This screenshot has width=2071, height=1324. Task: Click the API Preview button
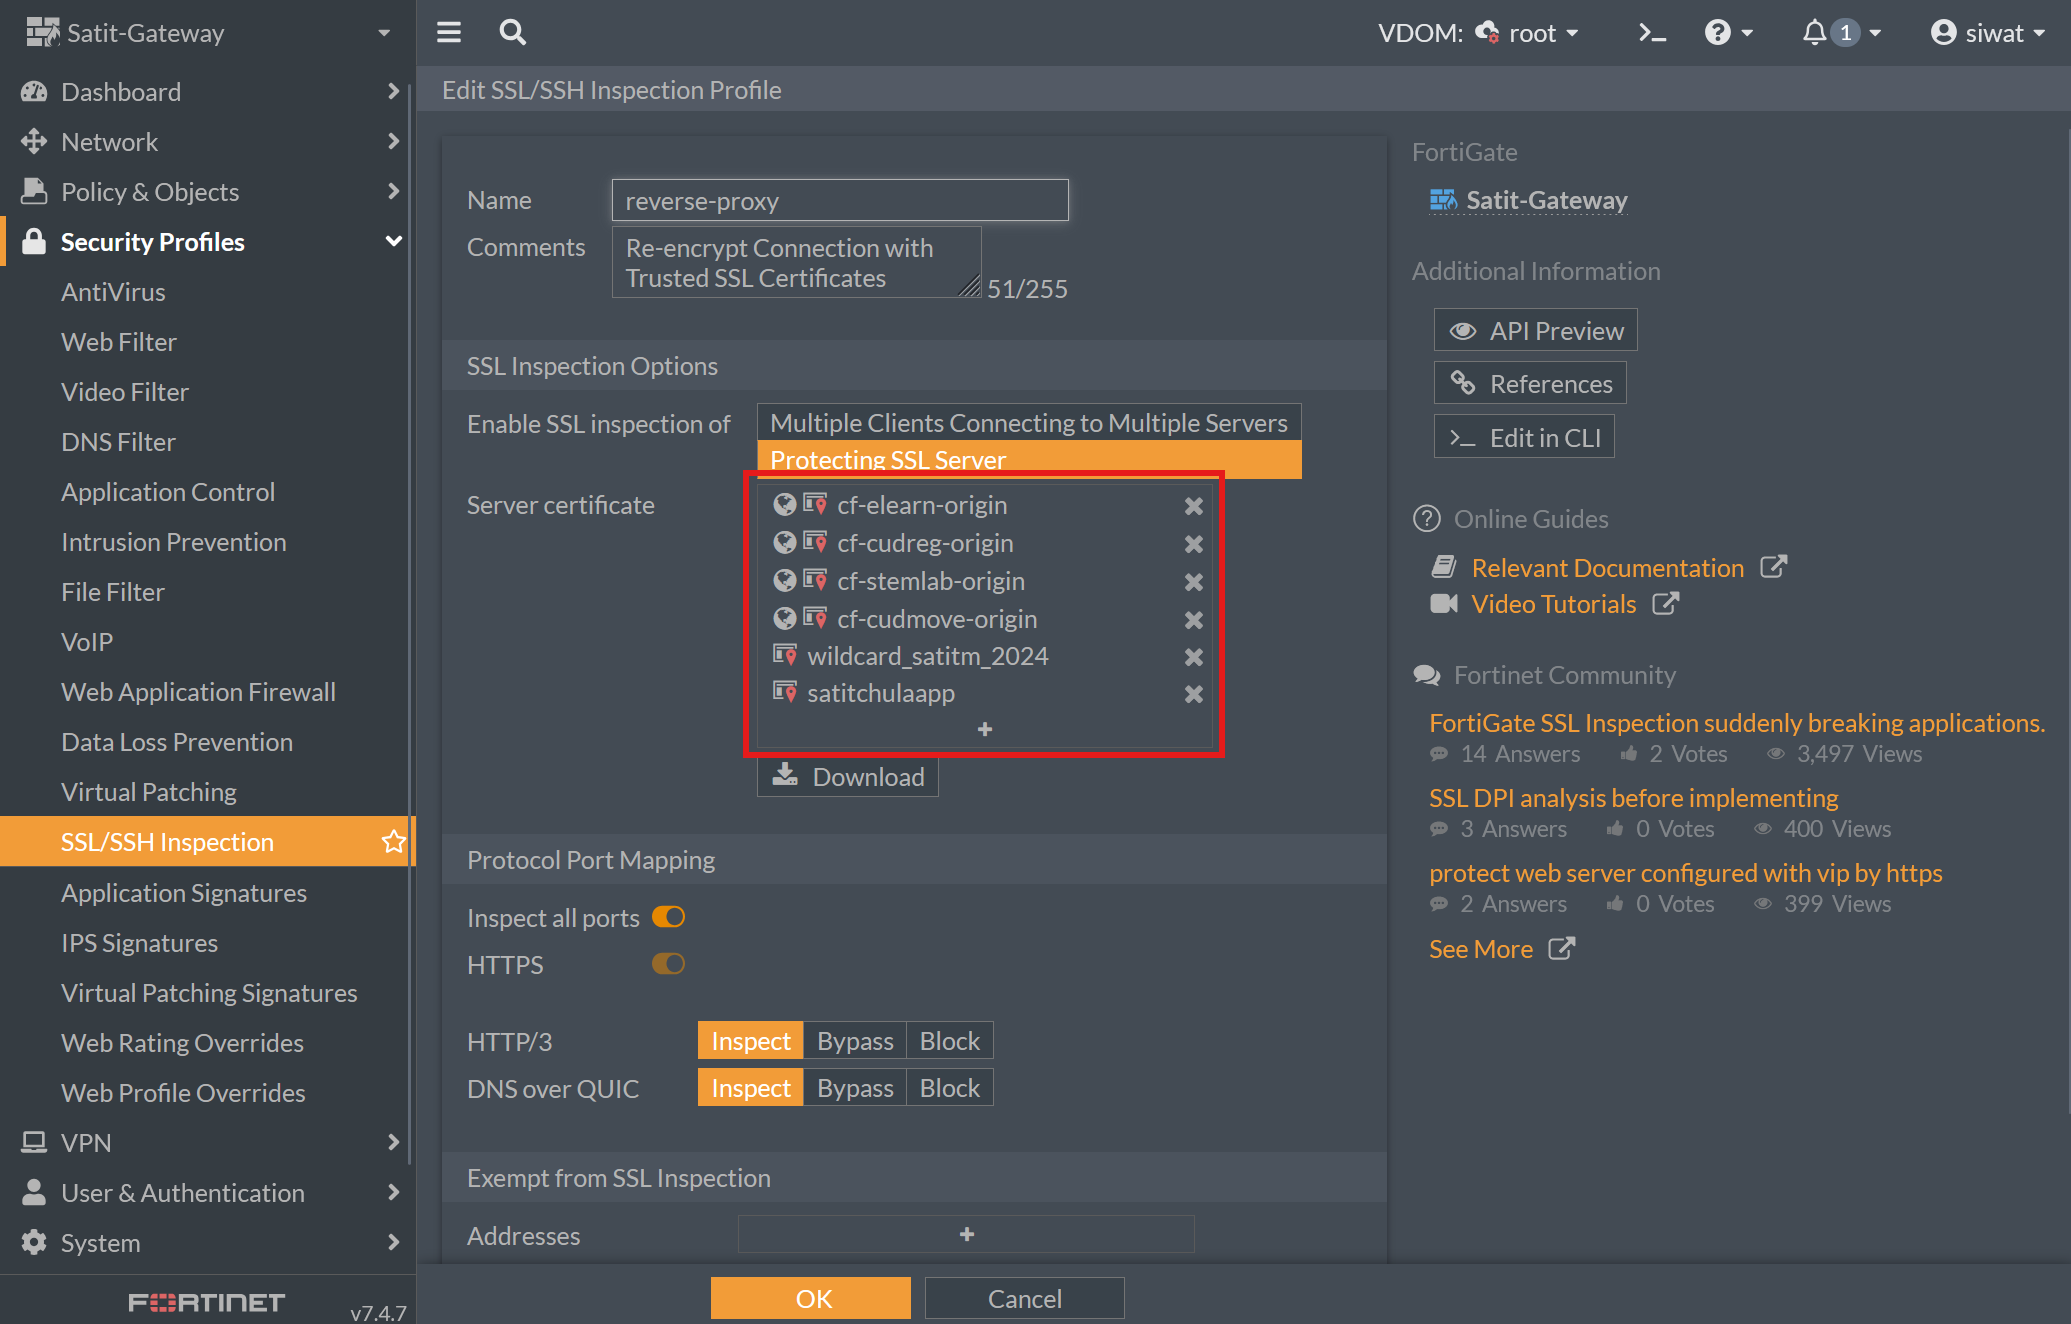1536,330
